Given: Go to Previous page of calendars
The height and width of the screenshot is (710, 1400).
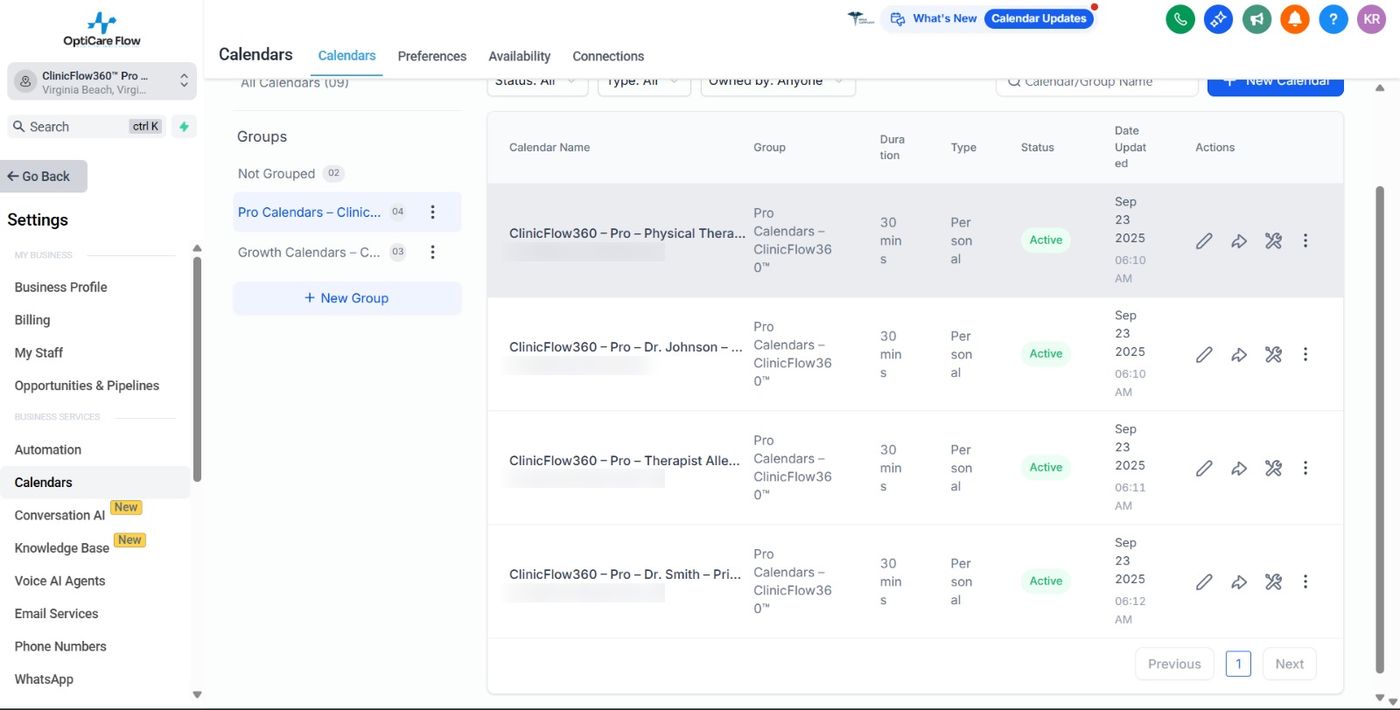Looking at the screenshot, I should [x=1174, y=664].
